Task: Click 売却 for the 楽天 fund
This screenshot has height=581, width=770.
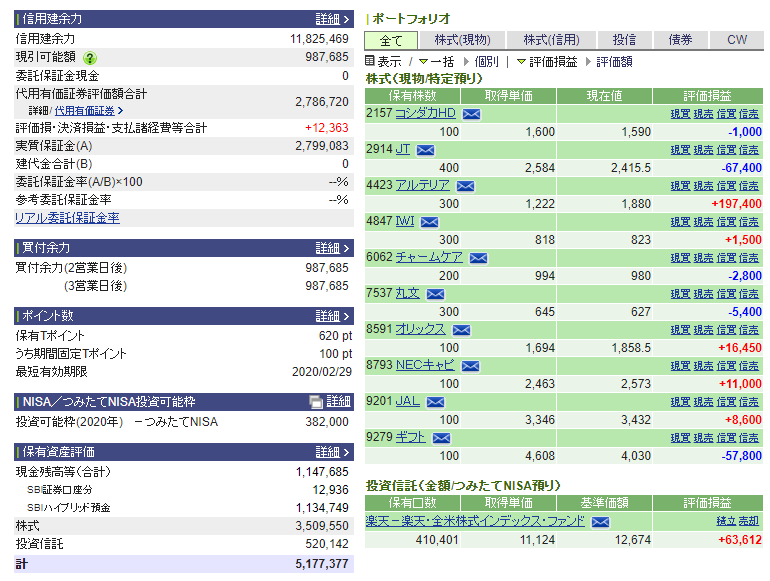Action: click(749, 521)
